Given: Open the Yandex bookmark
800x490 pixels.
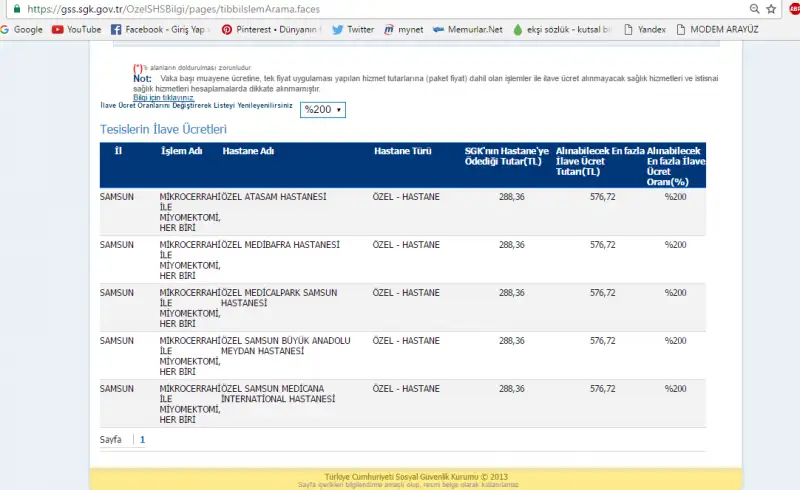Looking at the screenshot, I should pos(644,30).
